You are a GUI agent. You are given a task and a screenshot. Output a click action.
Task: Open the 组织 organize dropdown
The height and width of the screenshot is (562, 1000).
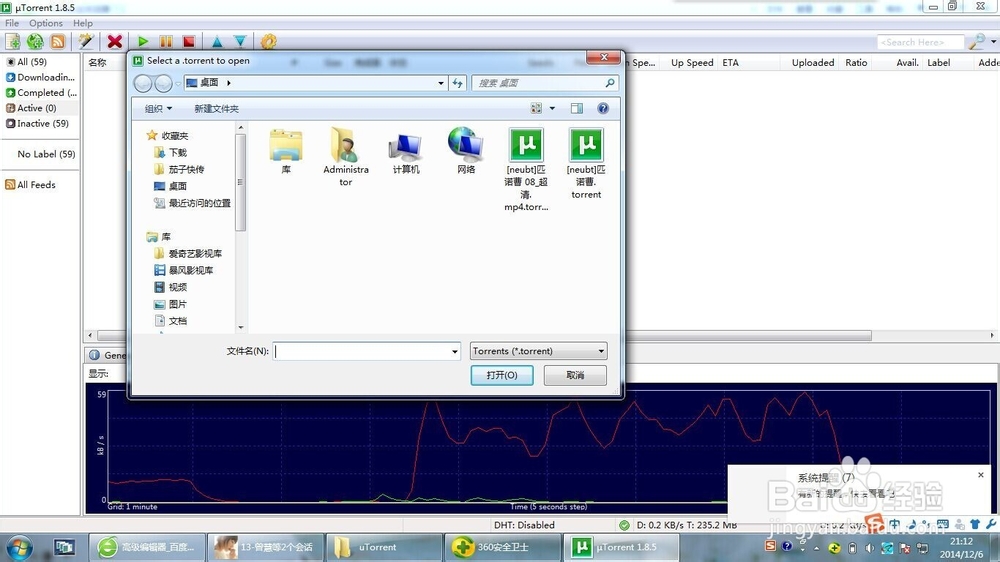click(158, 109)
